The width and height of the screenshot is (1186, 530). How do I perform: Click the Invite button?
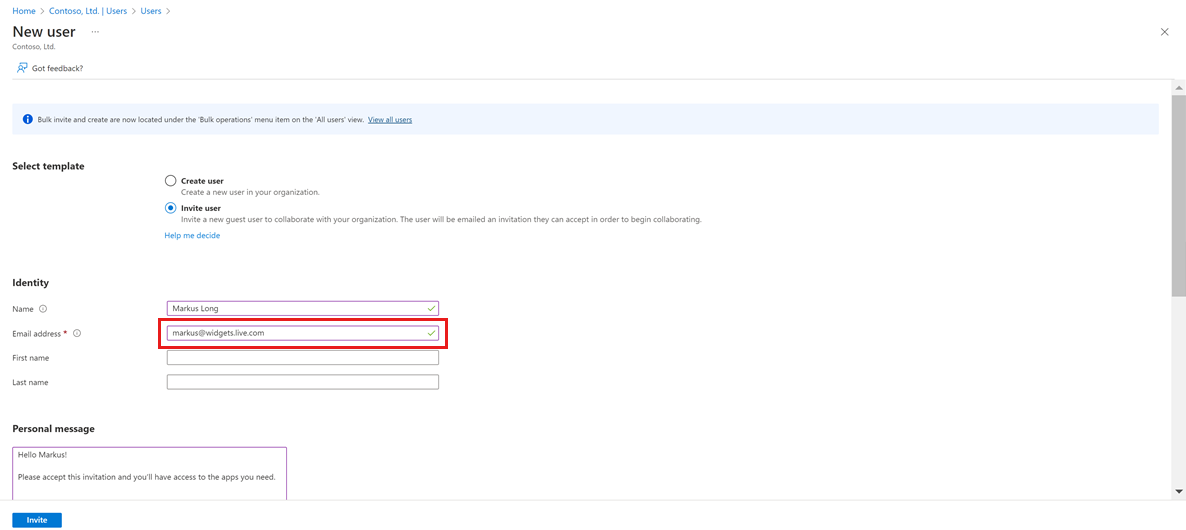coord(37,520)
